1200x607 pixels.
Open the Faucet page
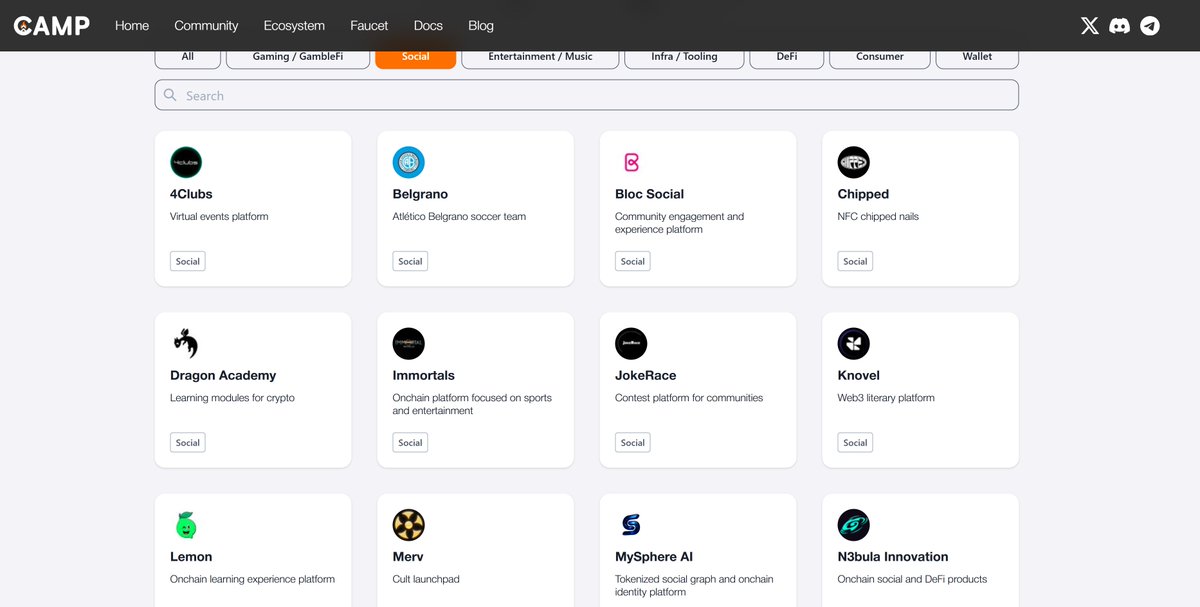click(369, 26)
